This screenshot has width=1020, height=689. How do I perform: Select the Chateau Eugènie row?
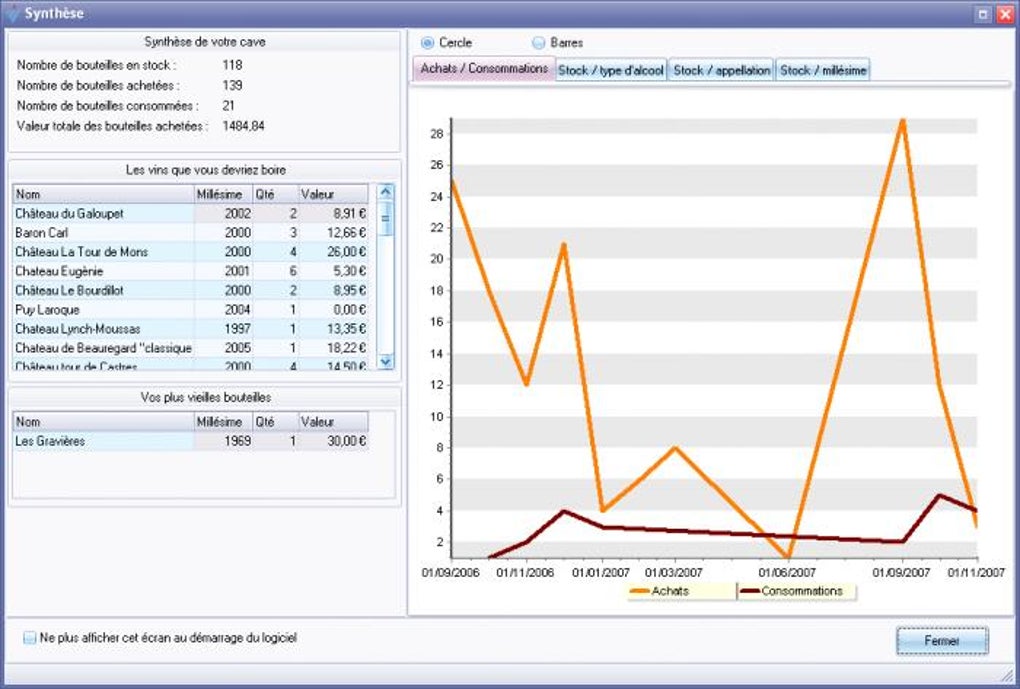(191, 271)
